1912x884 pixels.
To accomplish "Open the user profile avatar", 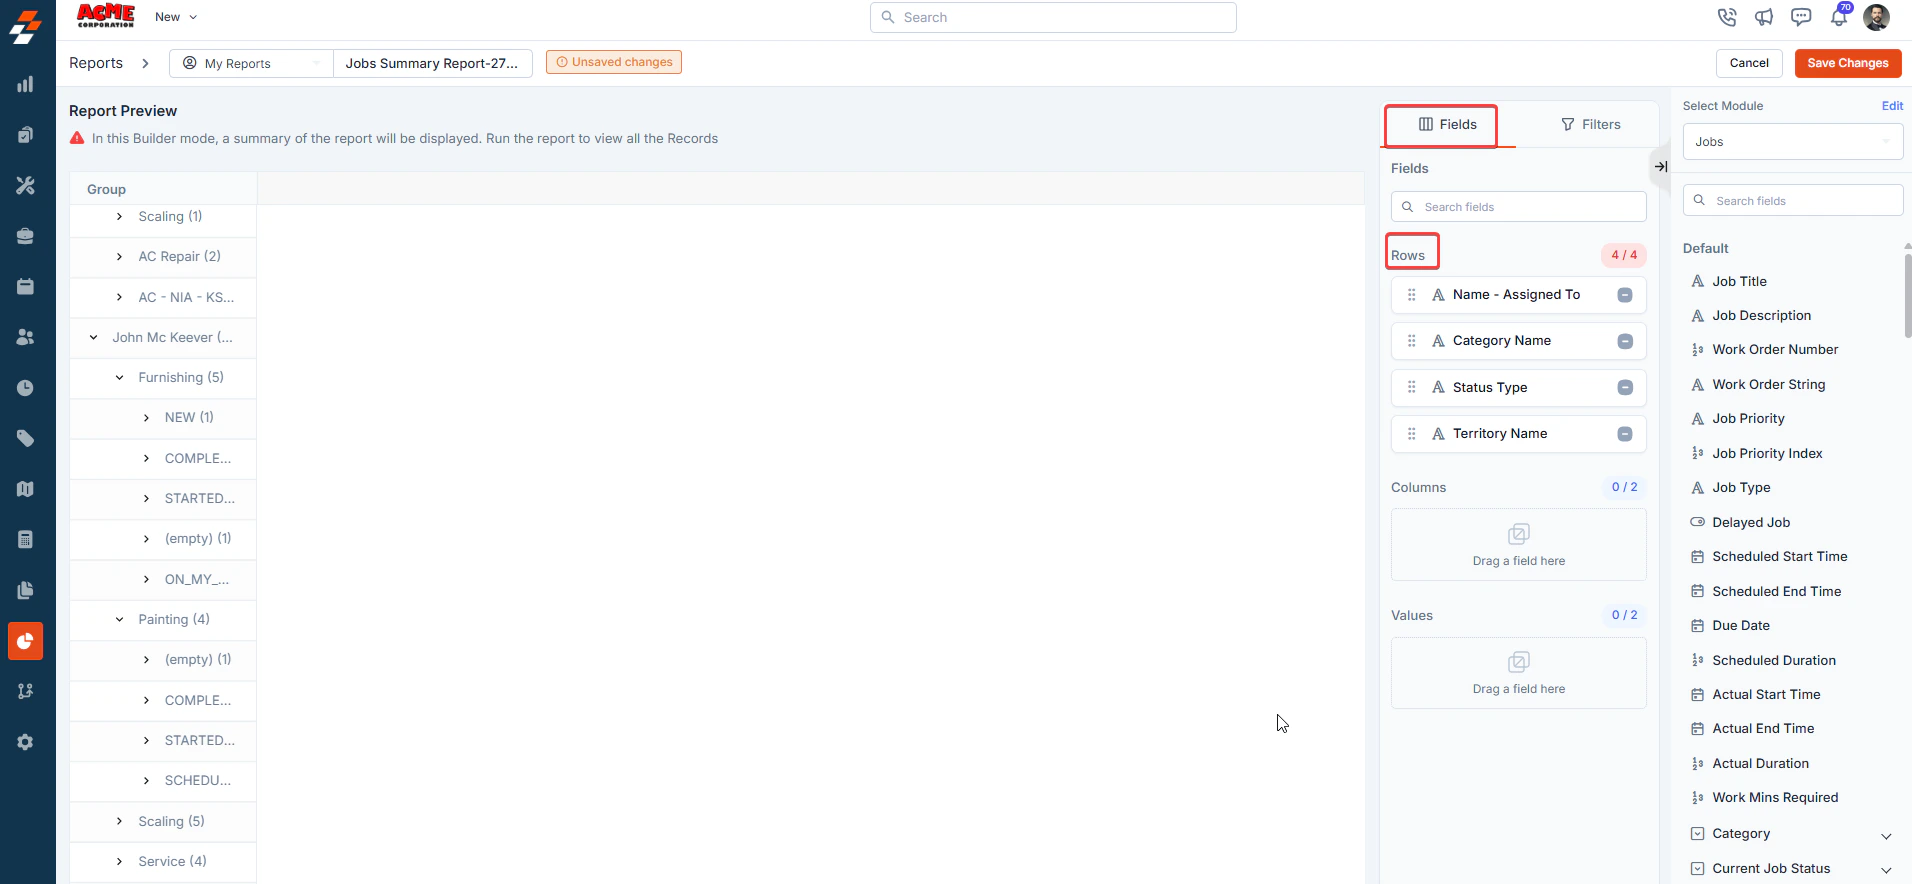I will coord(1876,17).
